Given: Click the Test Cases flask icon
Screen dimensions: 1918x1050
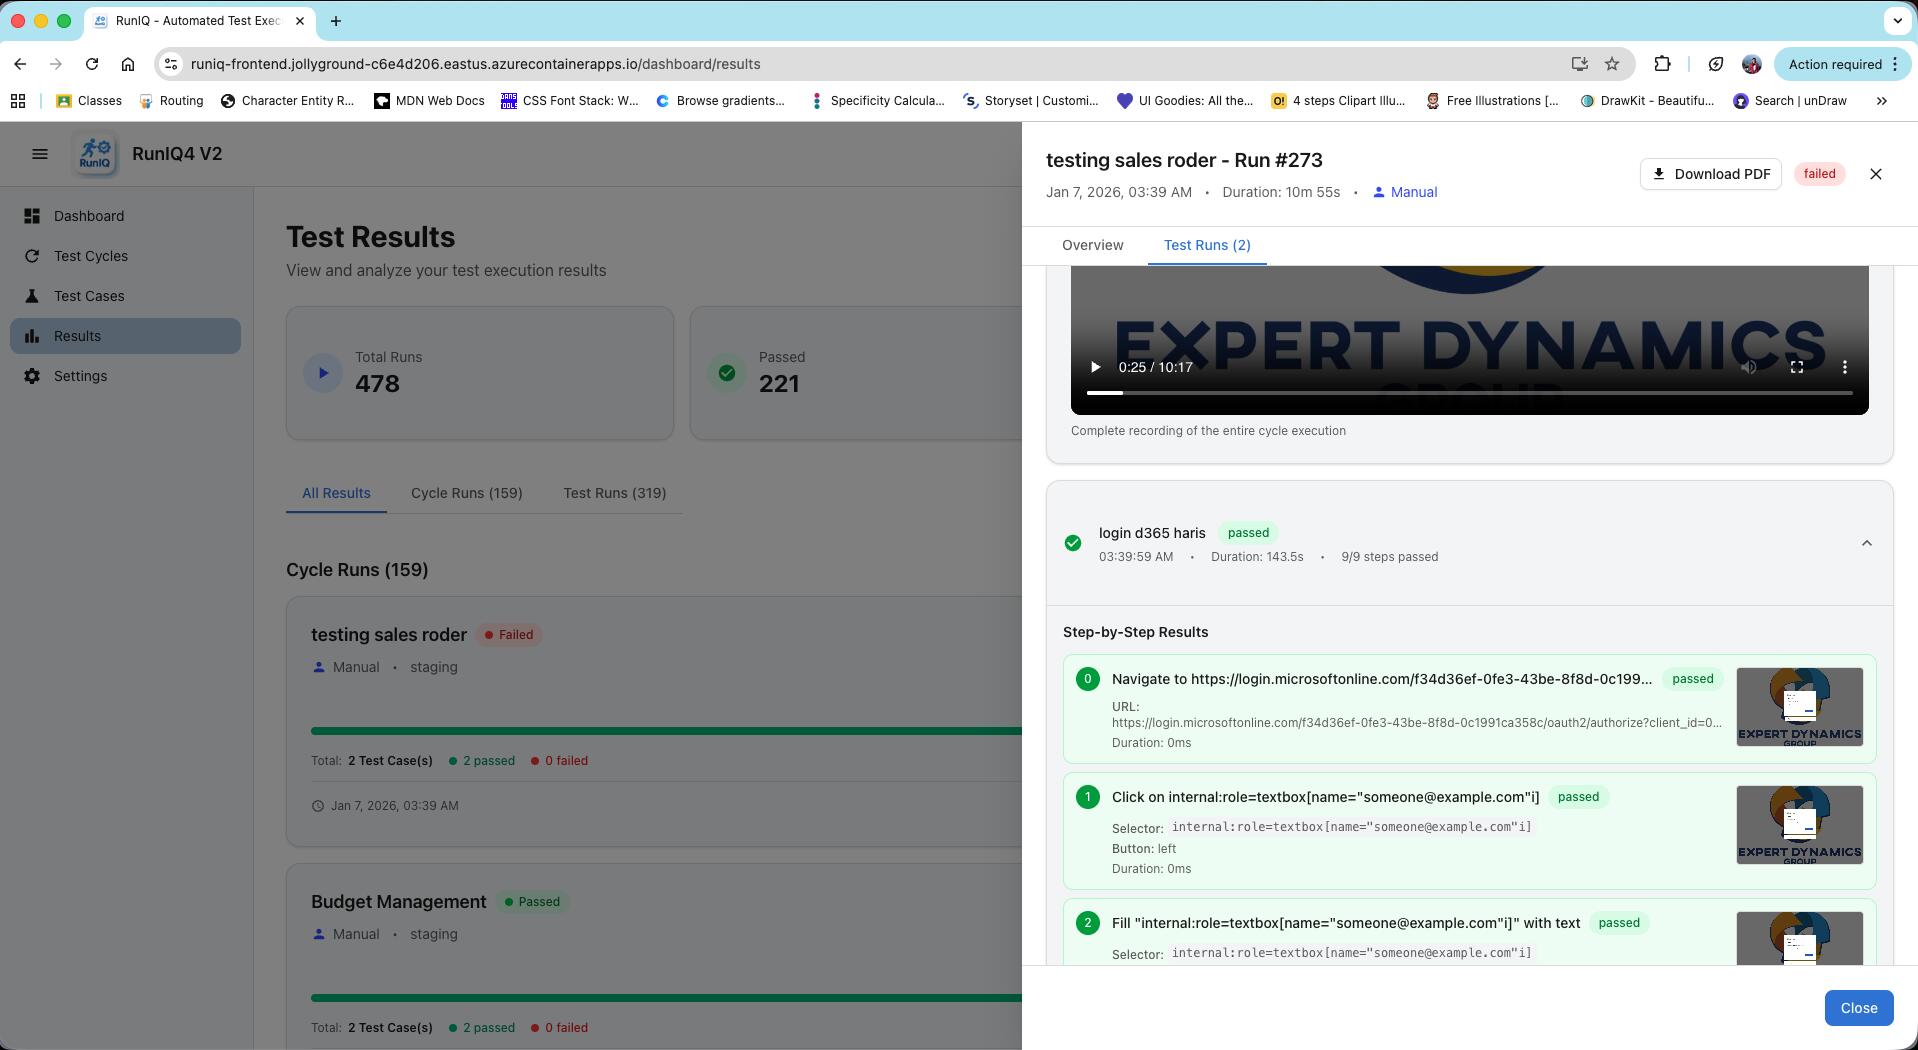Looking at the screenshot, I should click(x=32, y=296).
